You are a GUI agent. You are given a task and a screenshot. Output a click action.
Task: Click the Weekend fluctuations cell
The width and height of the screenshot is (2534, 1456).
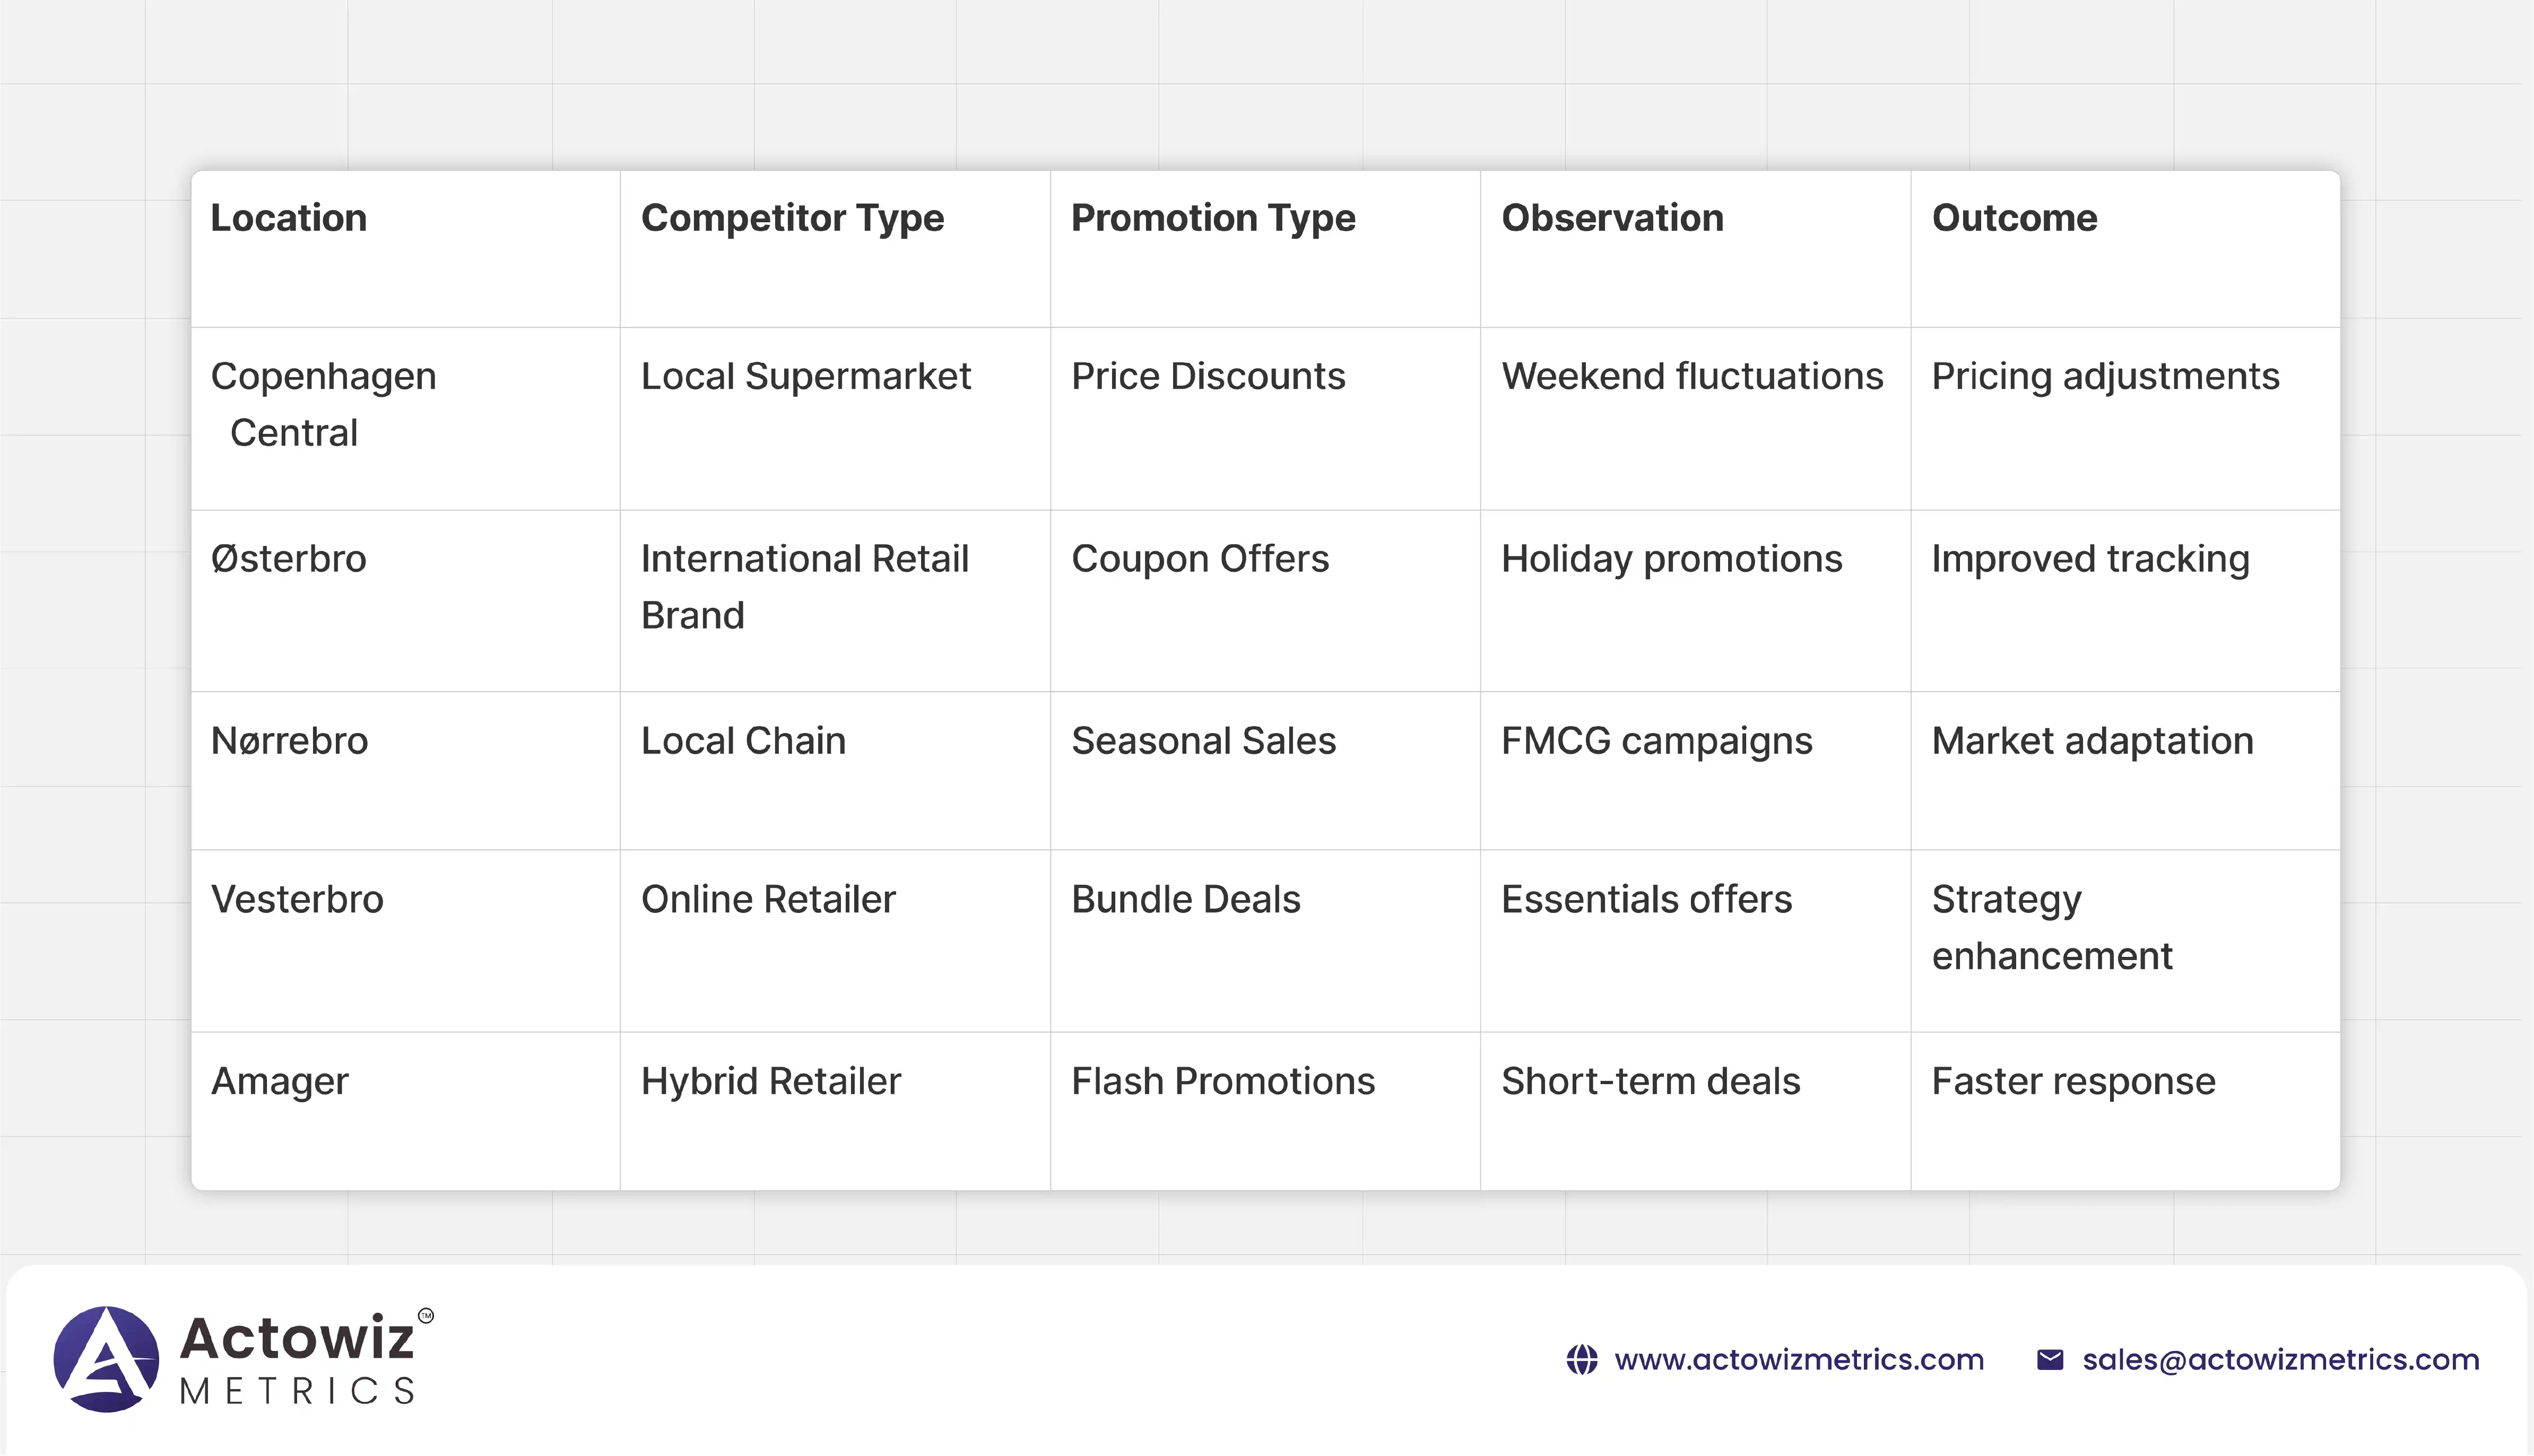1692,377
